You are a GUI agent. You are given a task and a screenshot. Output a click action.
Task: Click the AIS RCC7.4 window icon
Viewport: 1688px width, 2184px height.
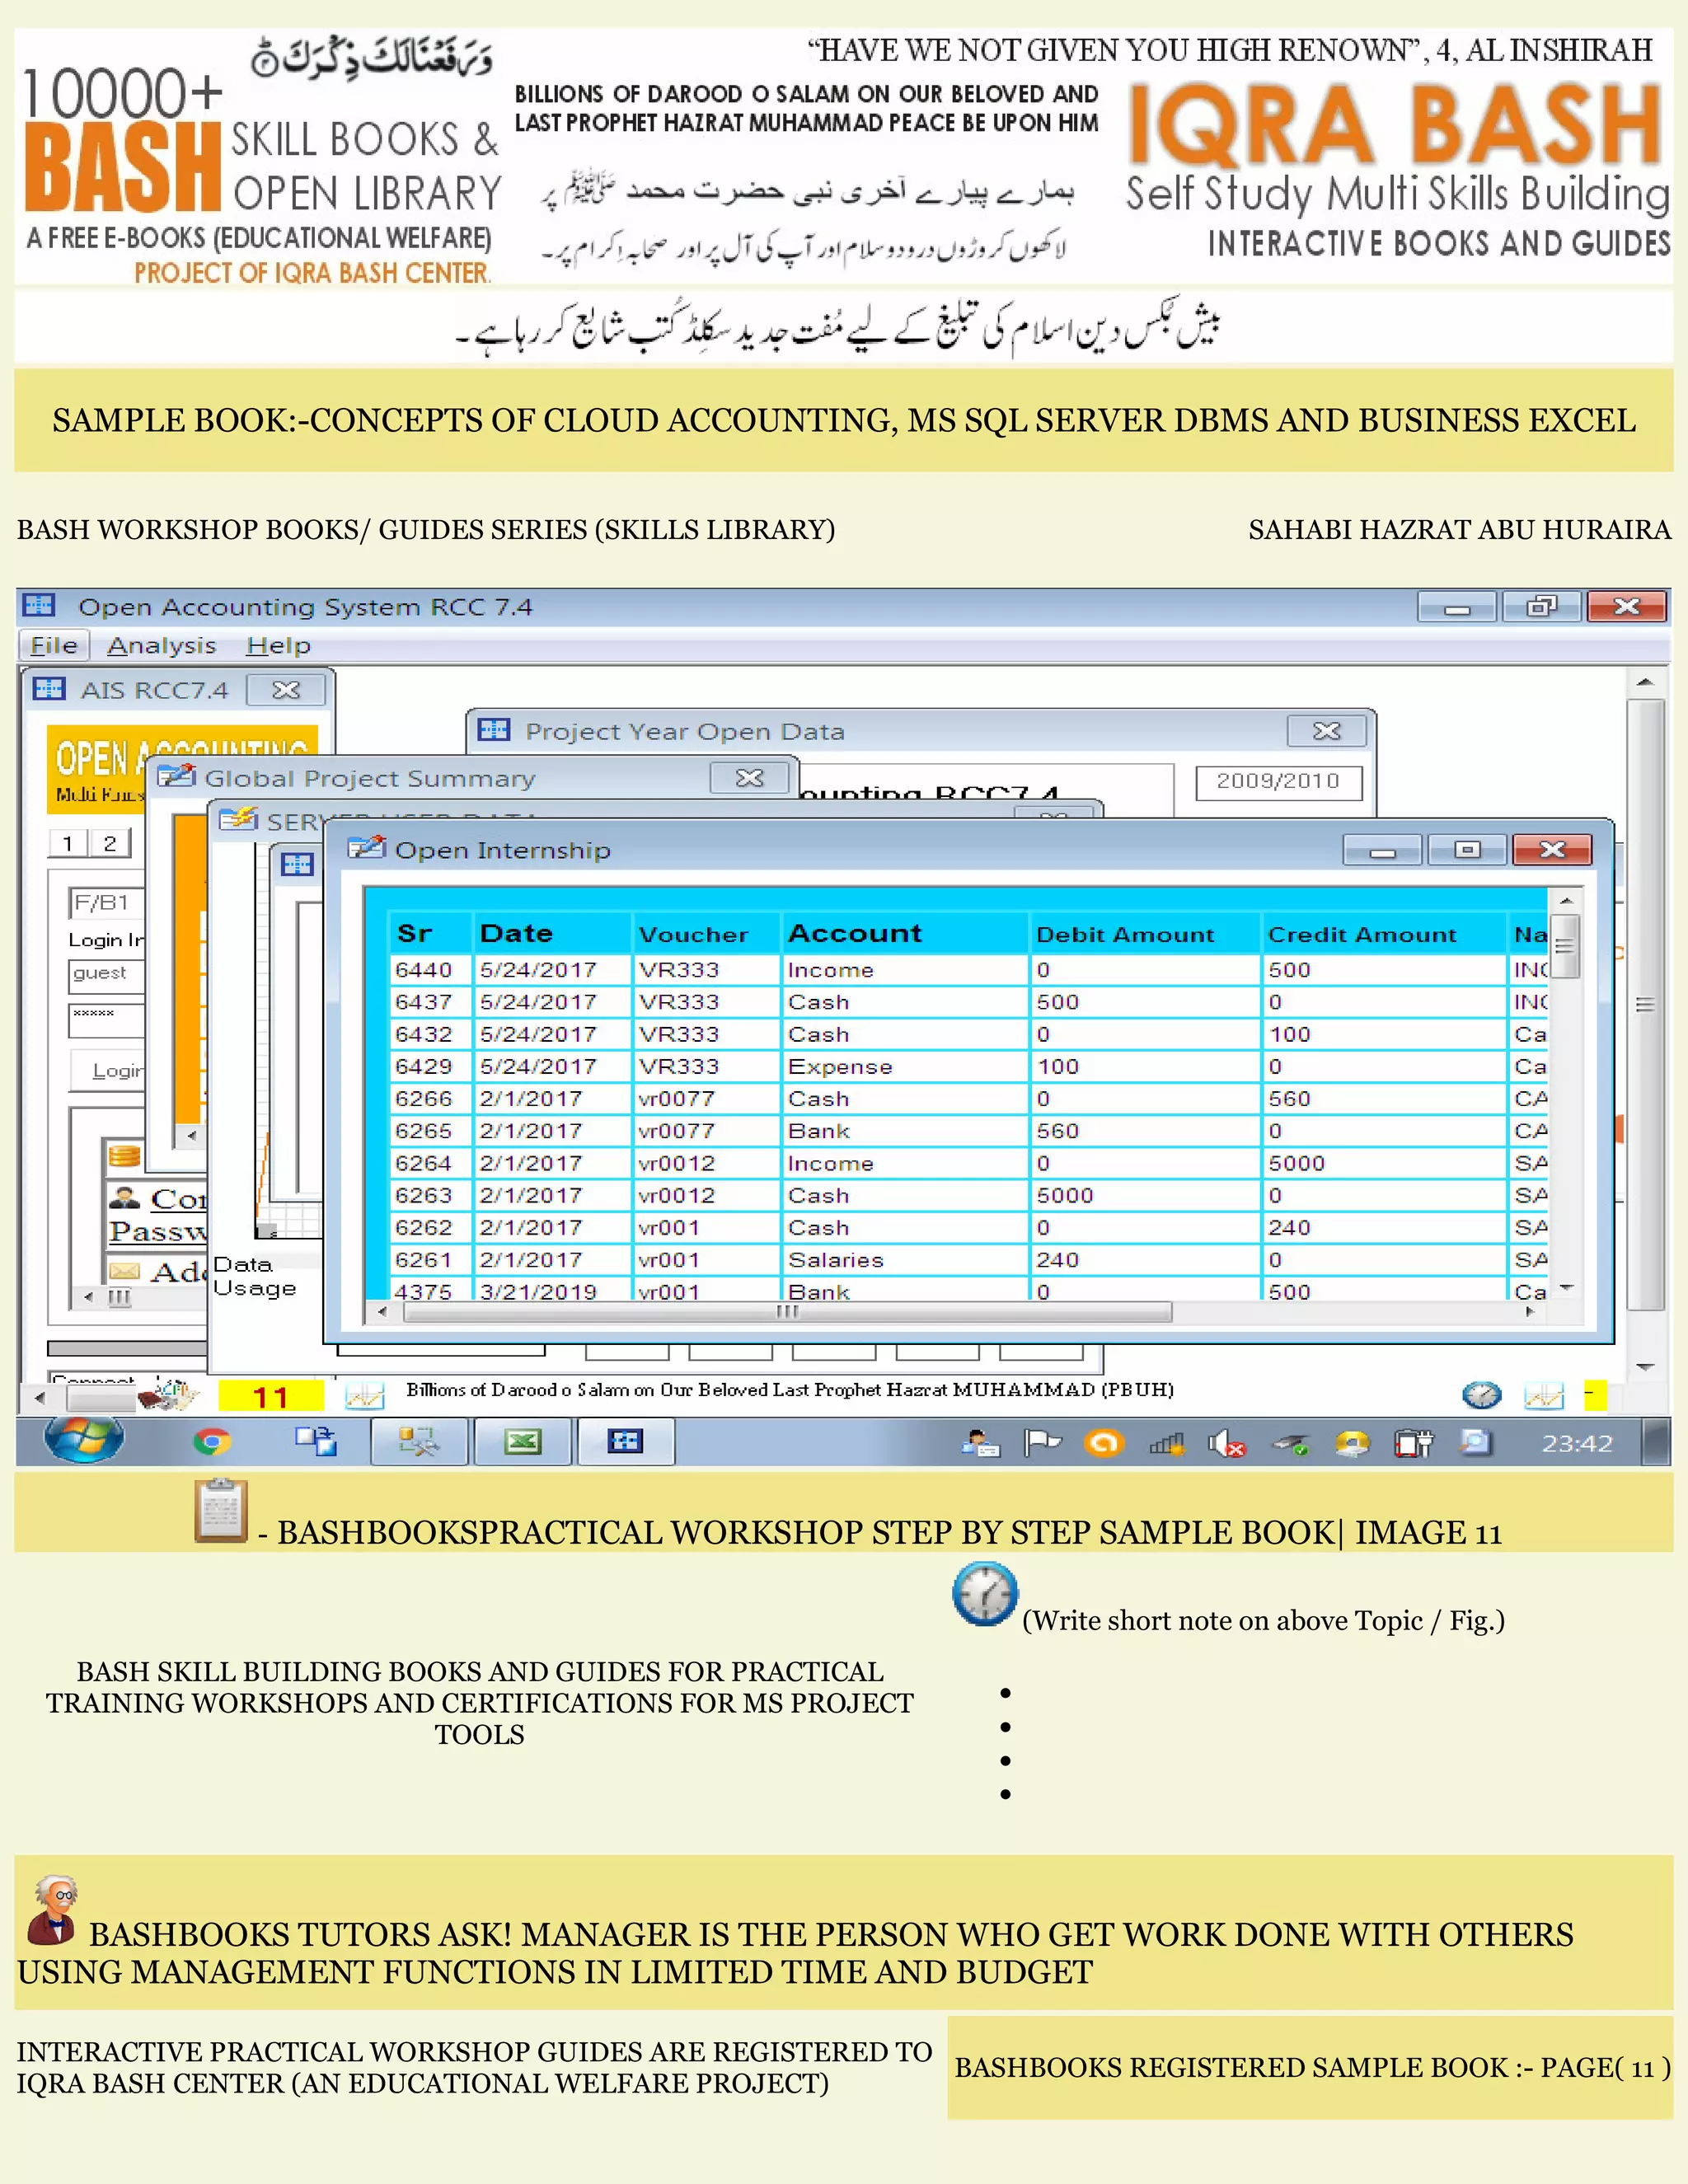click(x=49, y=690)
